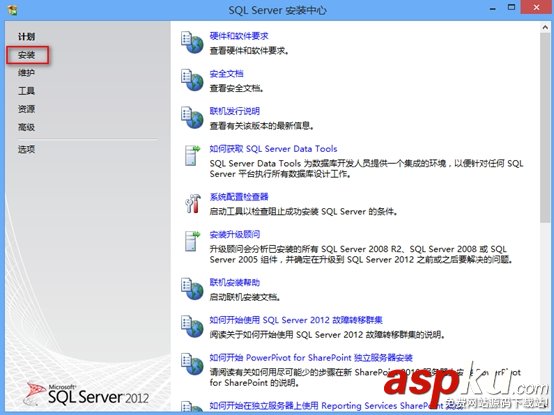
Task: Open 联机安装帮助 link
Action: (x=235, y=282)
